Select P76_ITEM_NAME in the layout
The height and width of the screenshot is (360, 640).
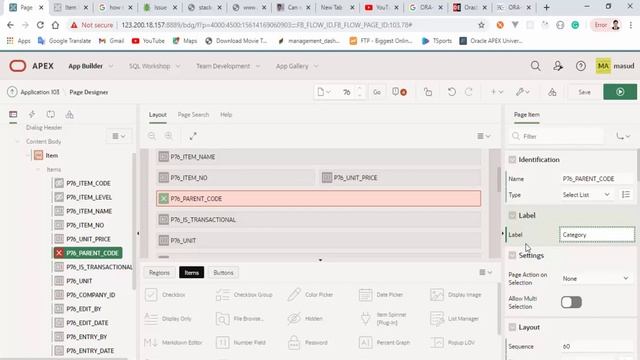point(318,157)
